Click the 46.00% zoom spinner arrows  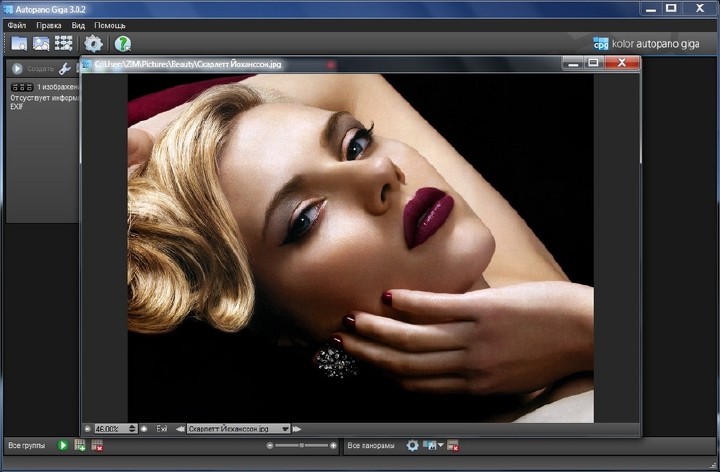tap(132, 428)
